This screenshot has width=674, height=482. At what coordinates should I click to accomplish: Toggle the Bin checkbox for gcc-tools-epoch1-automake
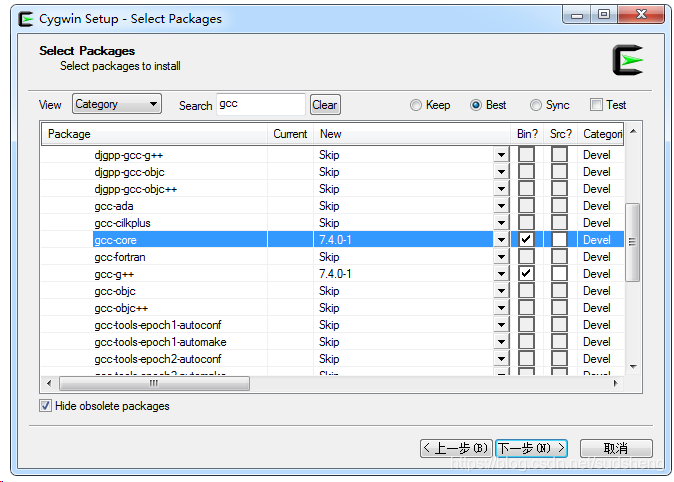(526, 342)
